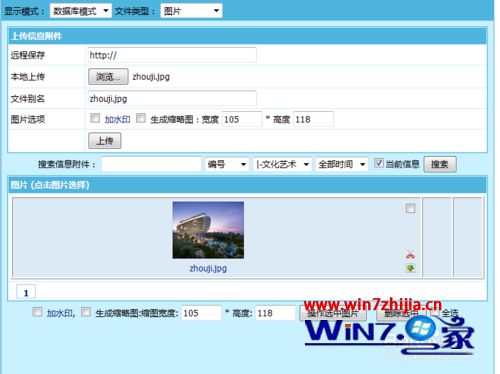Click the 搜索 search button
The height and width of the screenshot is (374, 500).
pos(440,164)
